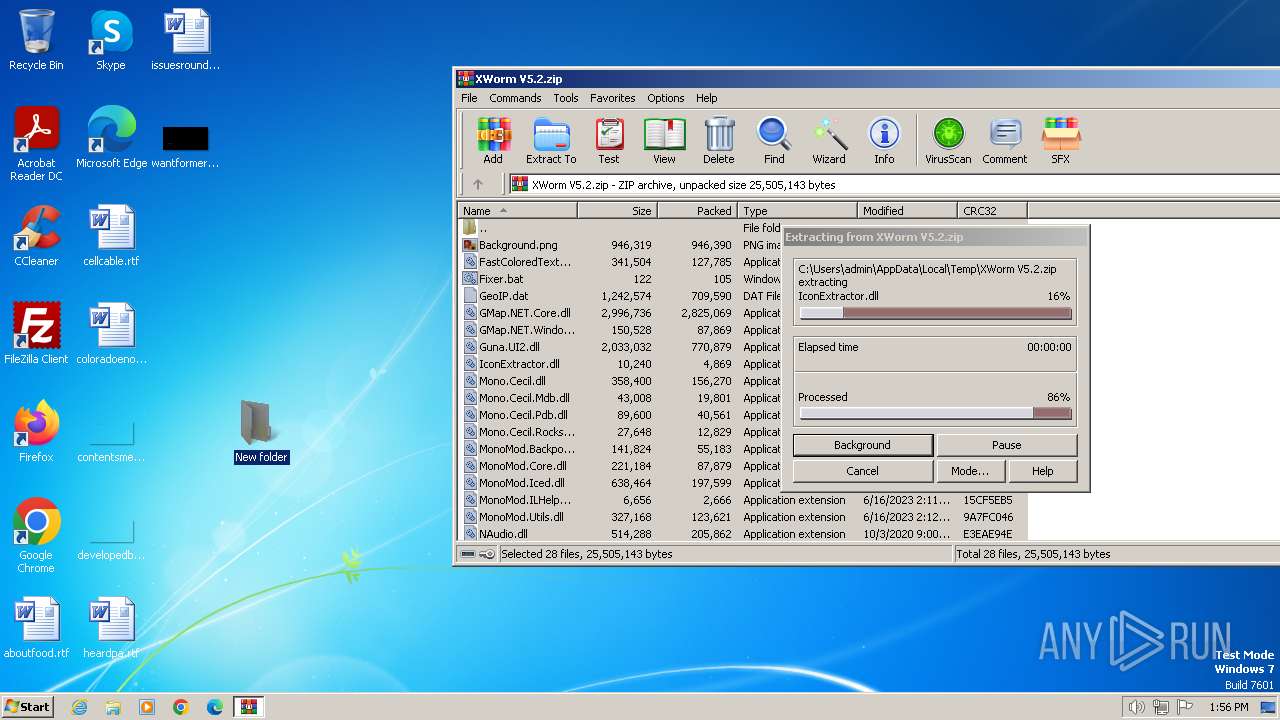Open the Options menu
1280x720 pixels.
click(x=665, y=98)
